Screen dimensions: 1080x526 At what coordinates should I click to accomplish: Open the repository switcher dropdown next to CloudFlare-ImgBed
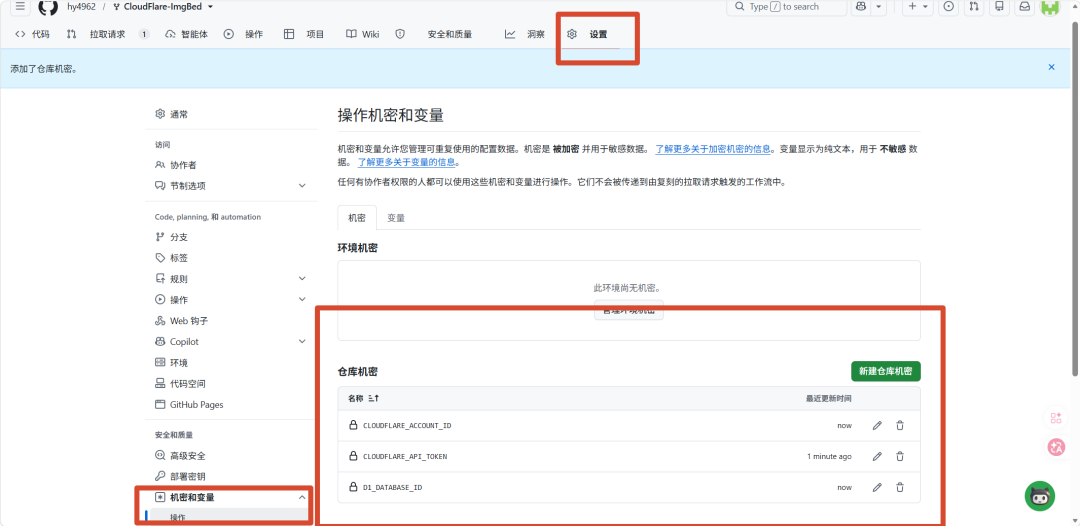pos(210,7)
